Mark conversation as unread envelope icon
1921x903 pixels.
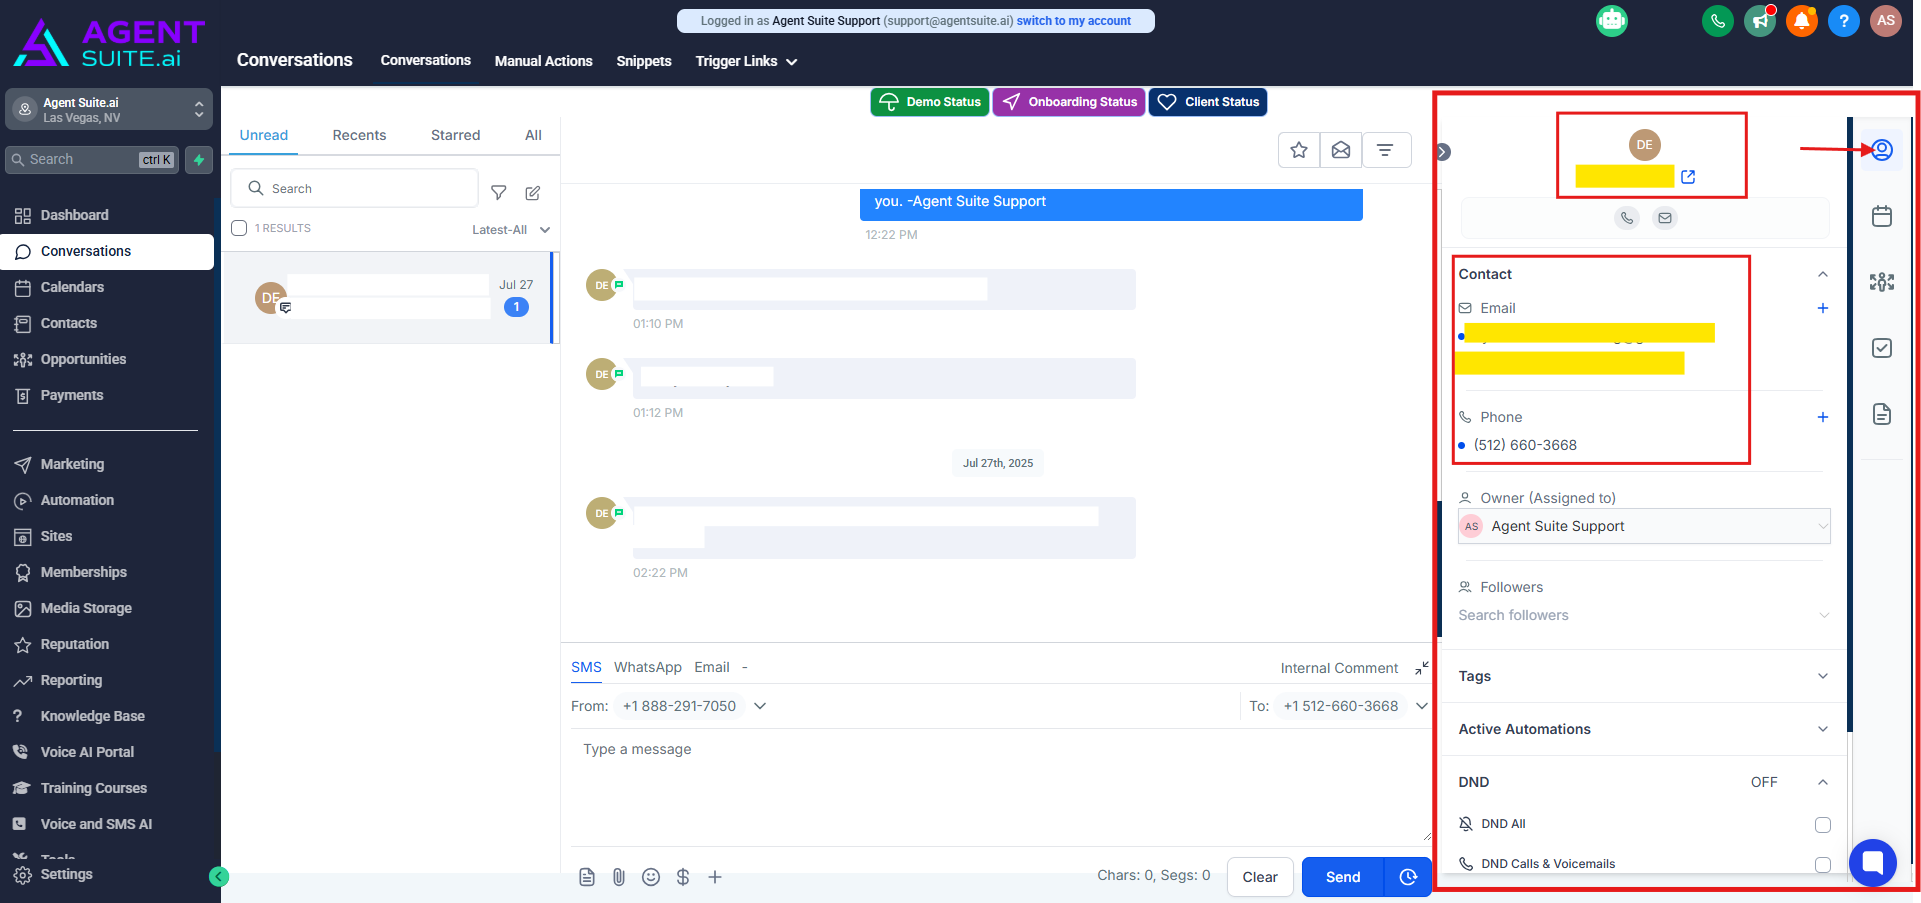tap(1341, 150)
